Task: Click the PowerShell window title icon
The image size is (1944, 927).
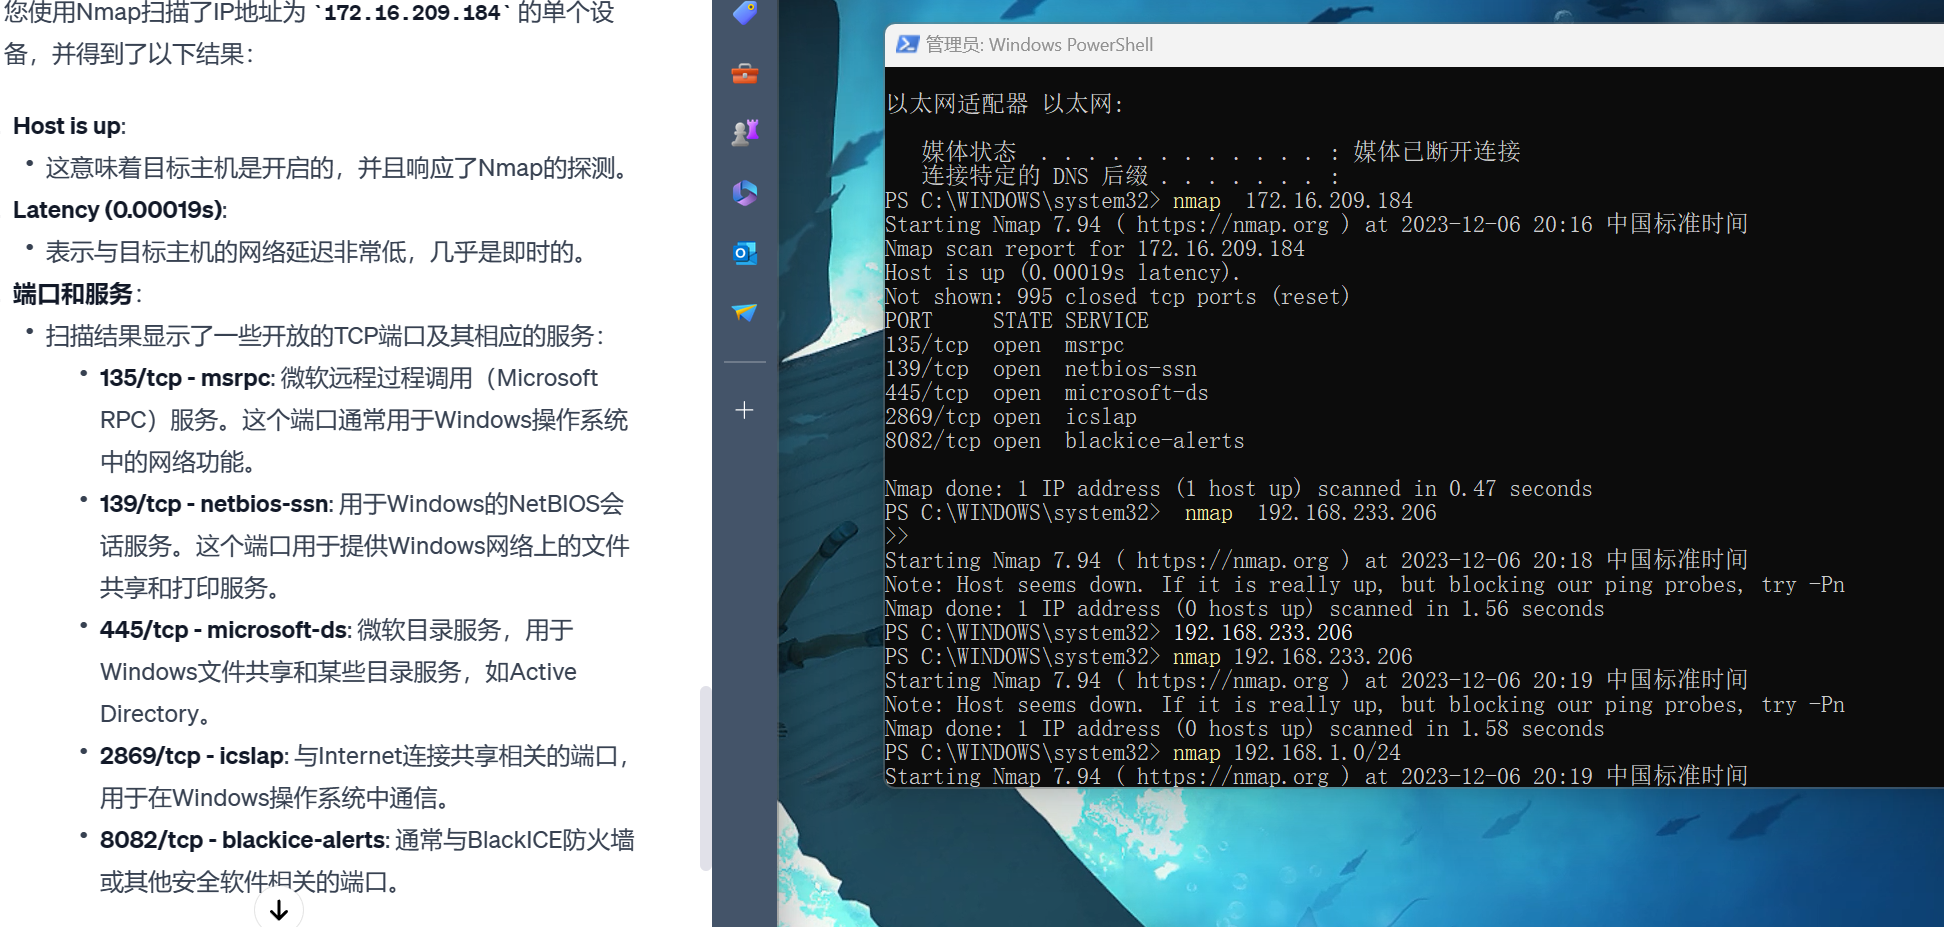Action: click(907, 44)
